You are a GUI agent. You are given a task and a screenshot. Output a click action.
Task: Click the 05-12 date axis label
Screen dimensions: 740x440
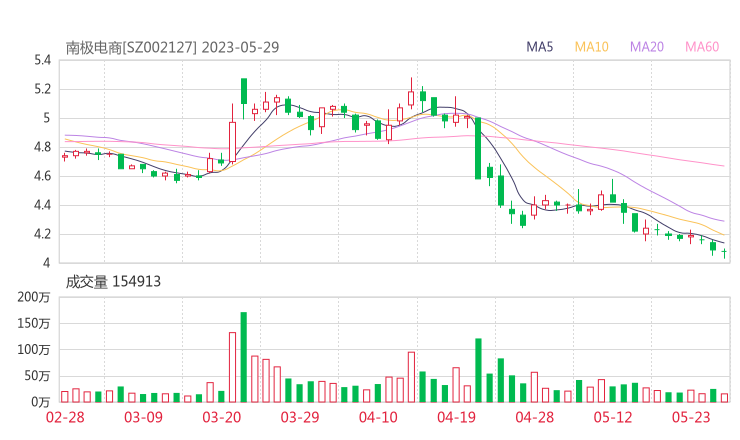pos(613,417)
